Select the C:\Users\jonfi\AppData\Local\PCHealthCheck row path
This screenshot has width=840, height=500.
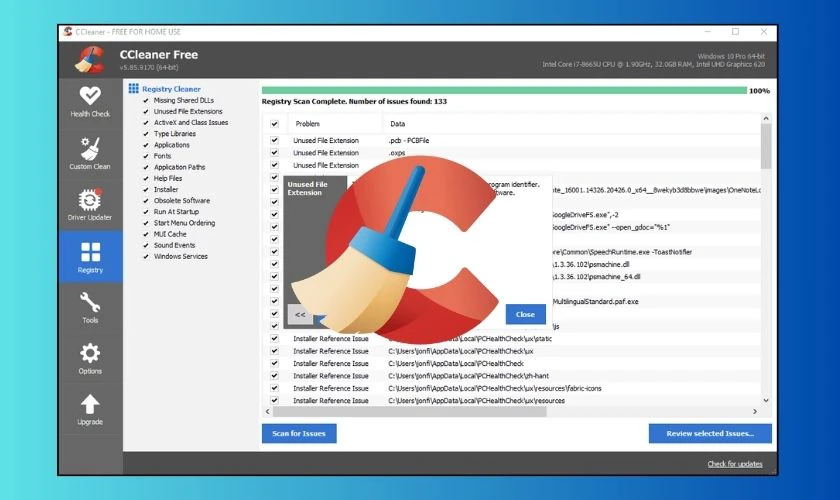456,363
